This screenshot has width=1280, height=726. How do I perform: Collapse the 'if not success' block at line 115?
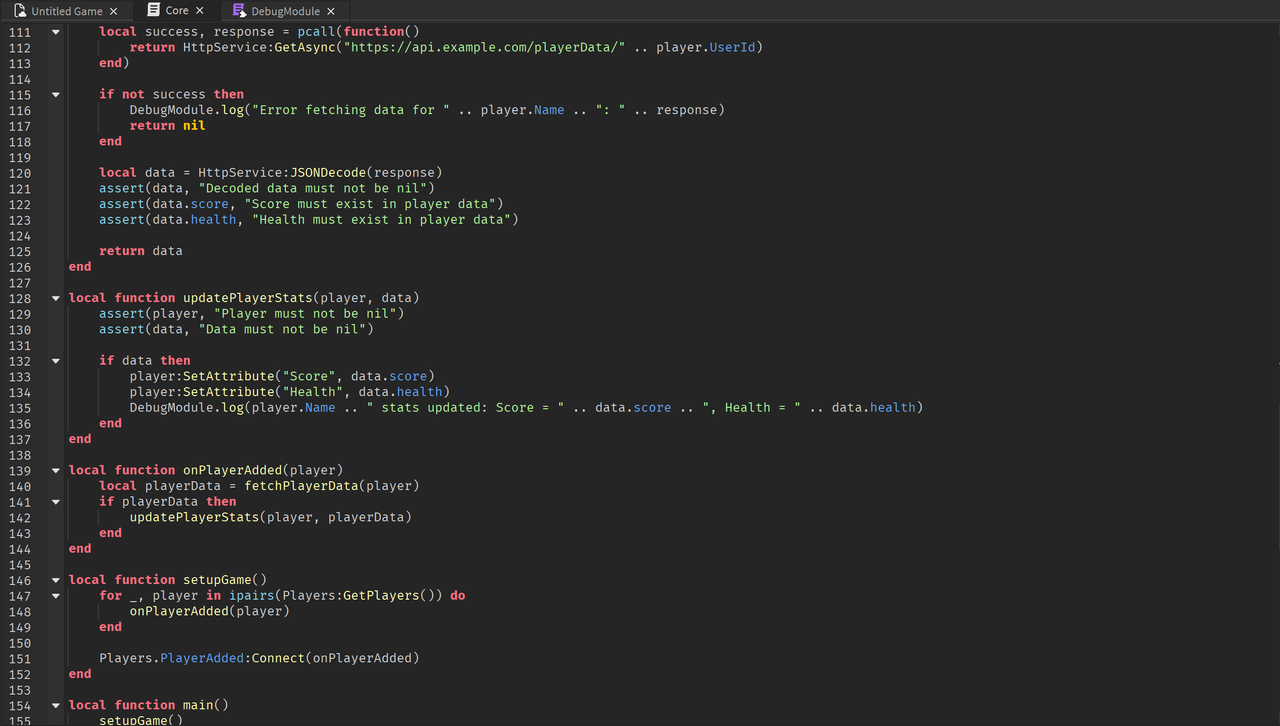pyautogui.click(x=56, y=95)
